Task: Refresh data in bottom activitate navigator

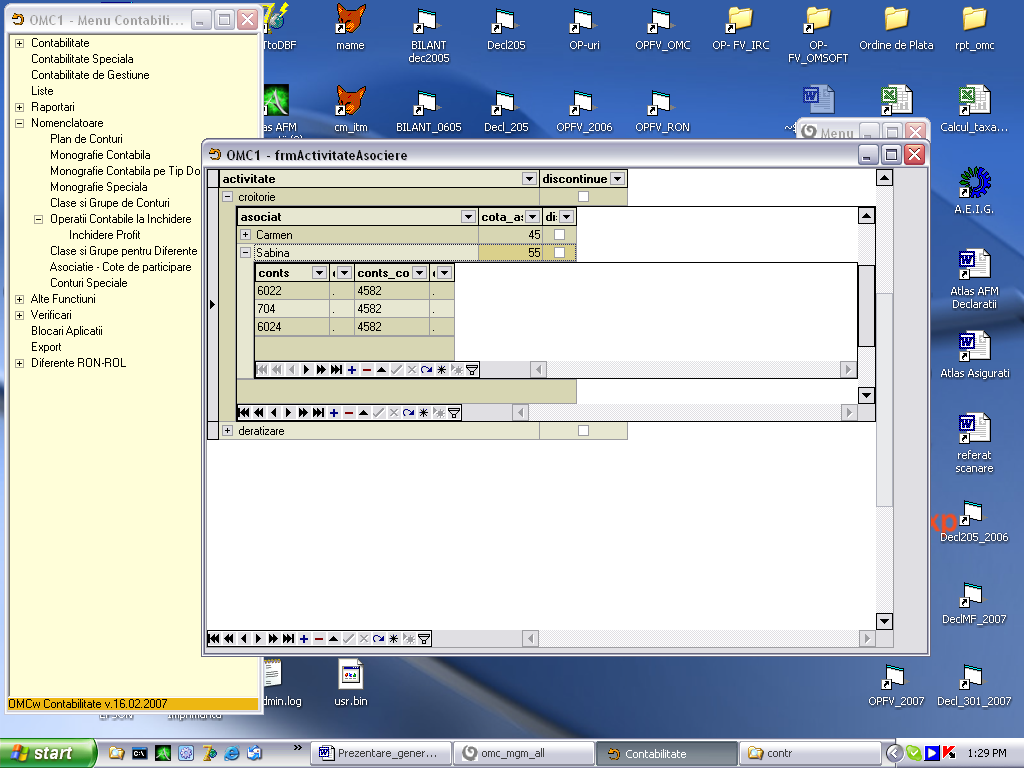Action: tap(379, 639)
